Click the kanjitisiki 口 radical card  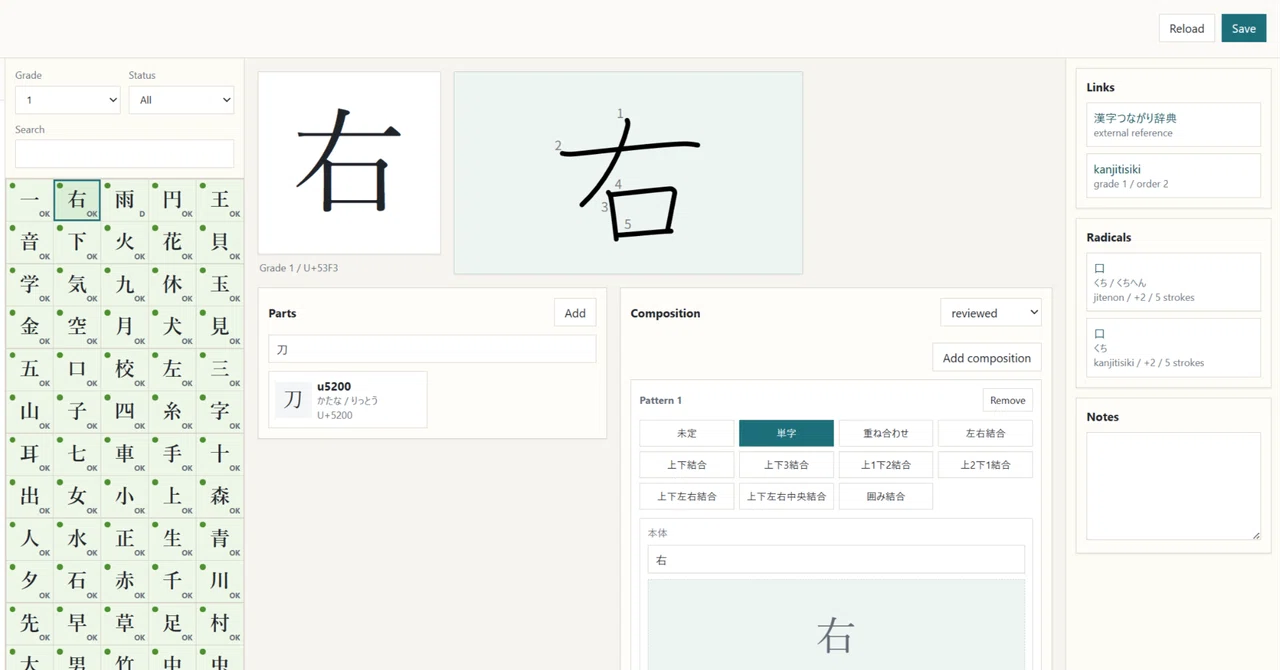point(1173,348)
